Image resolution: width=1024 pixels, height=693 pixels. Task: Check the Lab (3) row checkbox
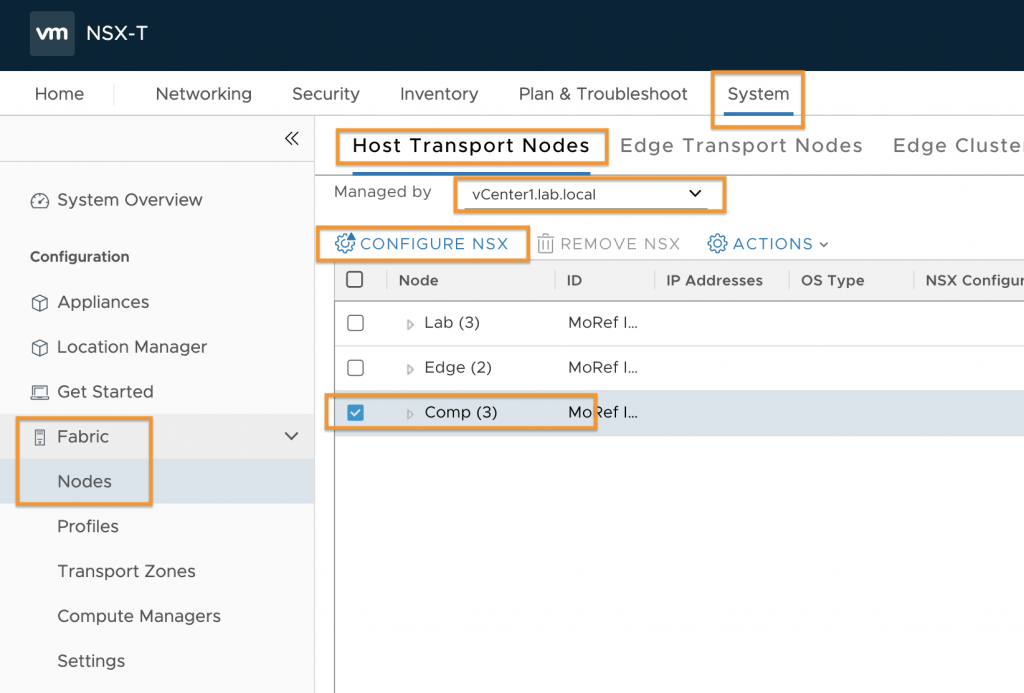click(x=355, y=323)
